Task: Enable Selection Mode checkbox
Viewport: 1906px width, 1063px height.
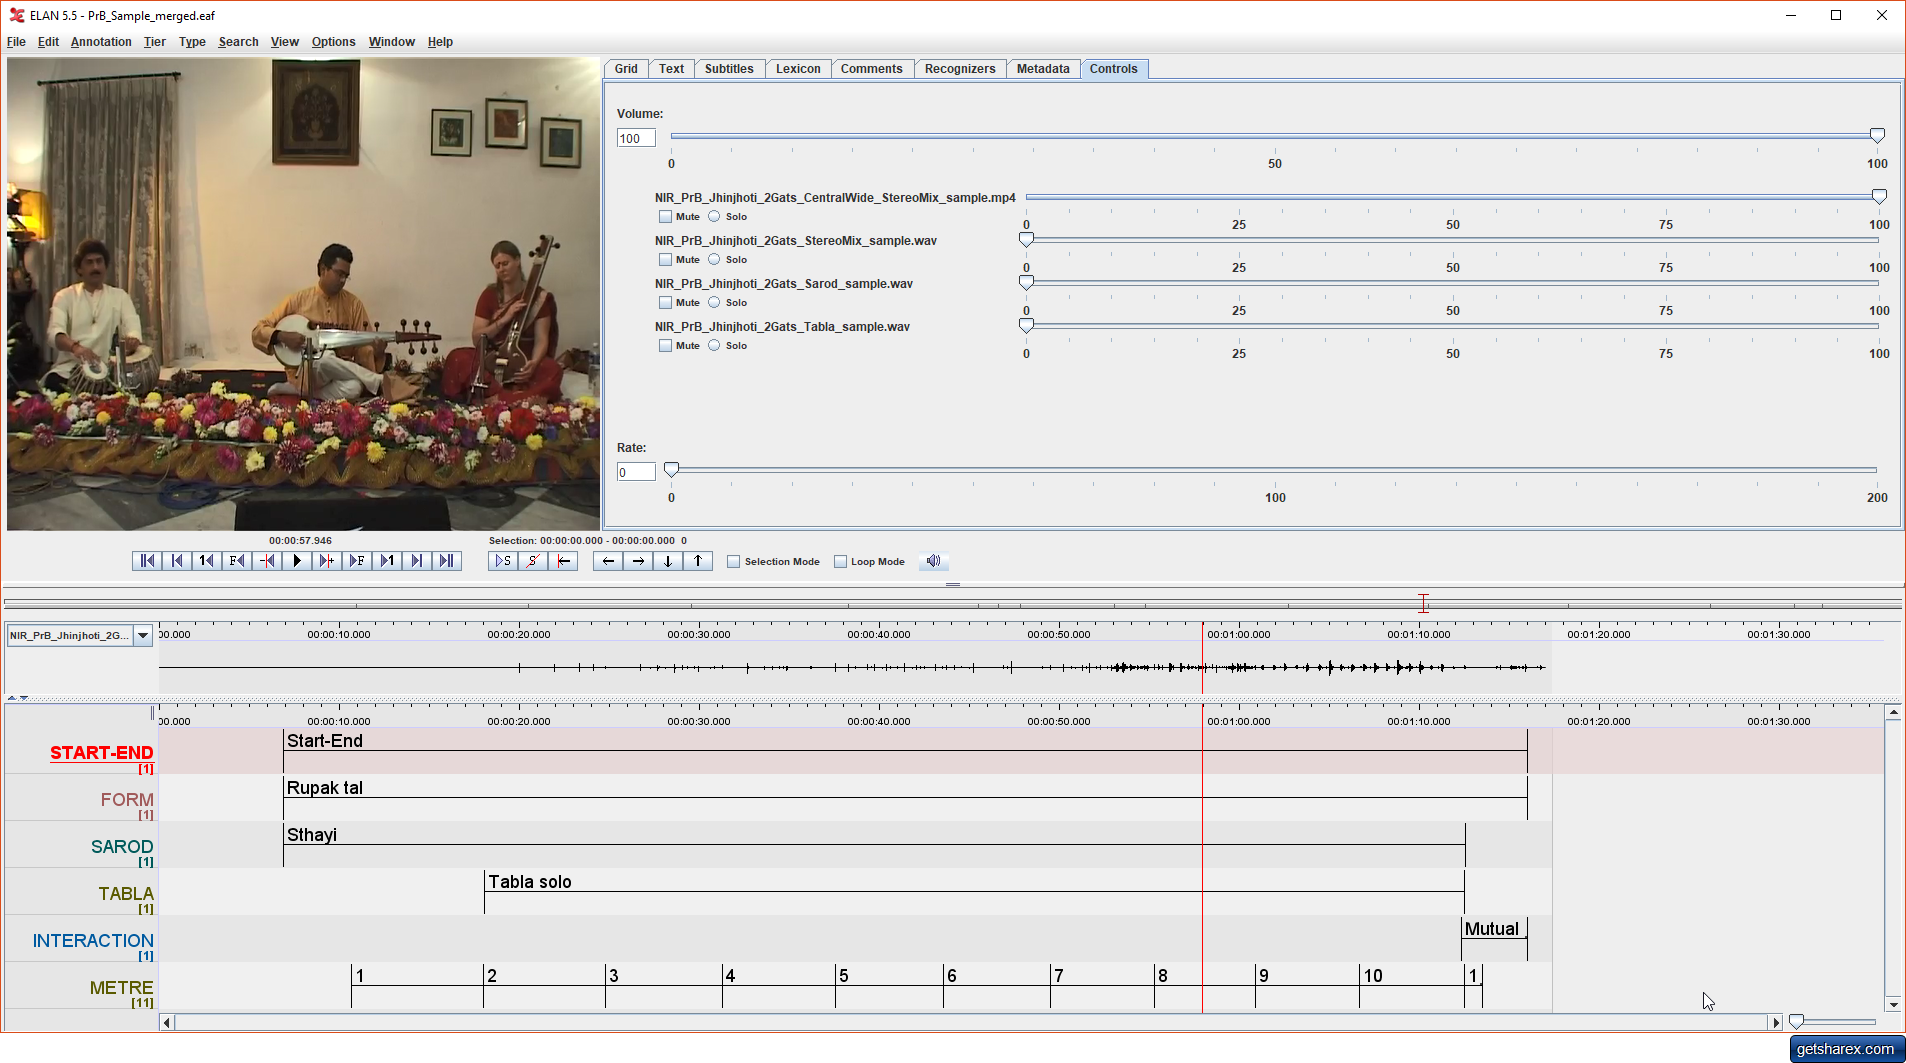Action: pyautogui.click(x=734, y=562)
